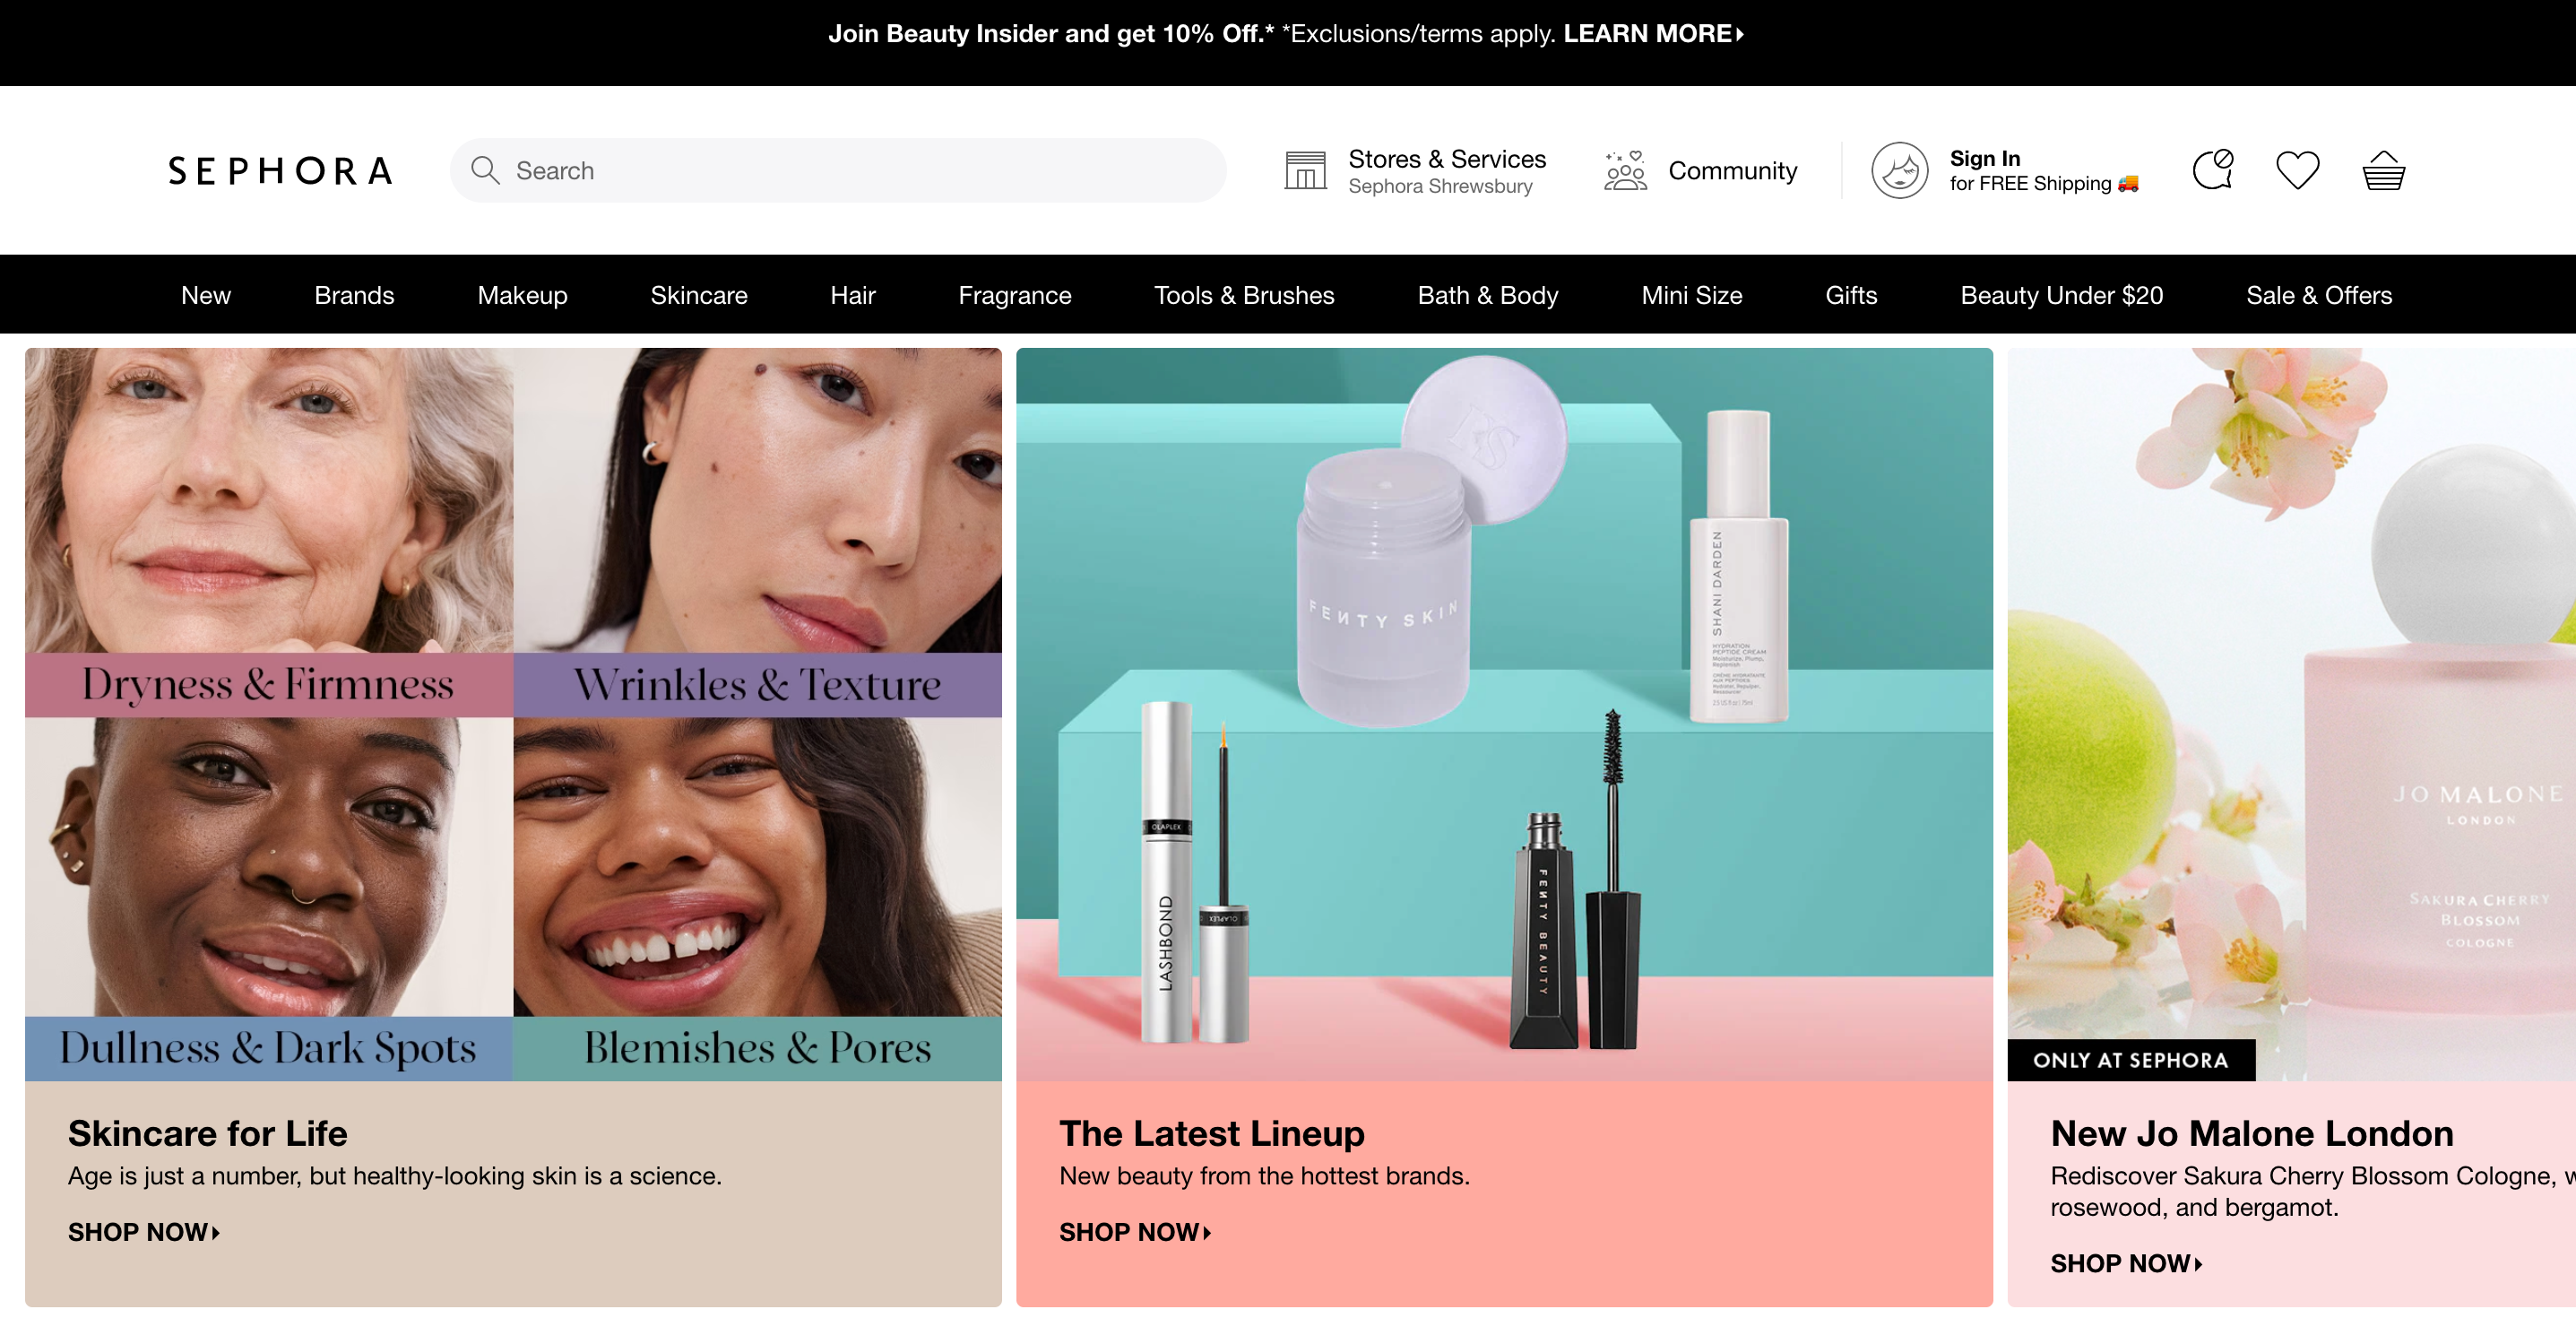Open the chat bubble icon in the header
2576x1318 pixels.
[x=2212, y=169]
